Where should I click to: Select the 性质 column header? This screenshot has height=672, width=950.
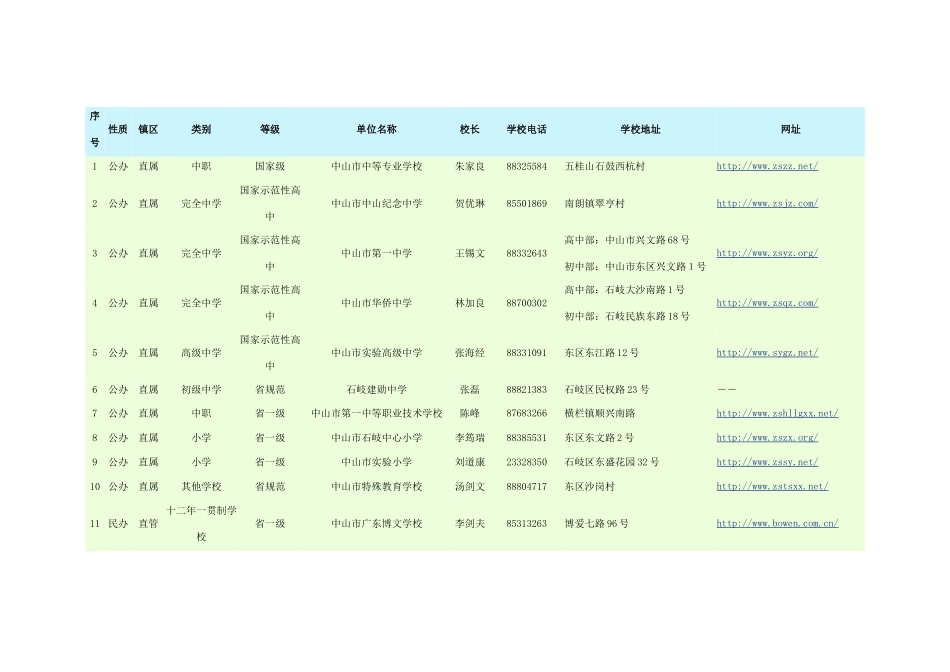(x=118, y=129)
